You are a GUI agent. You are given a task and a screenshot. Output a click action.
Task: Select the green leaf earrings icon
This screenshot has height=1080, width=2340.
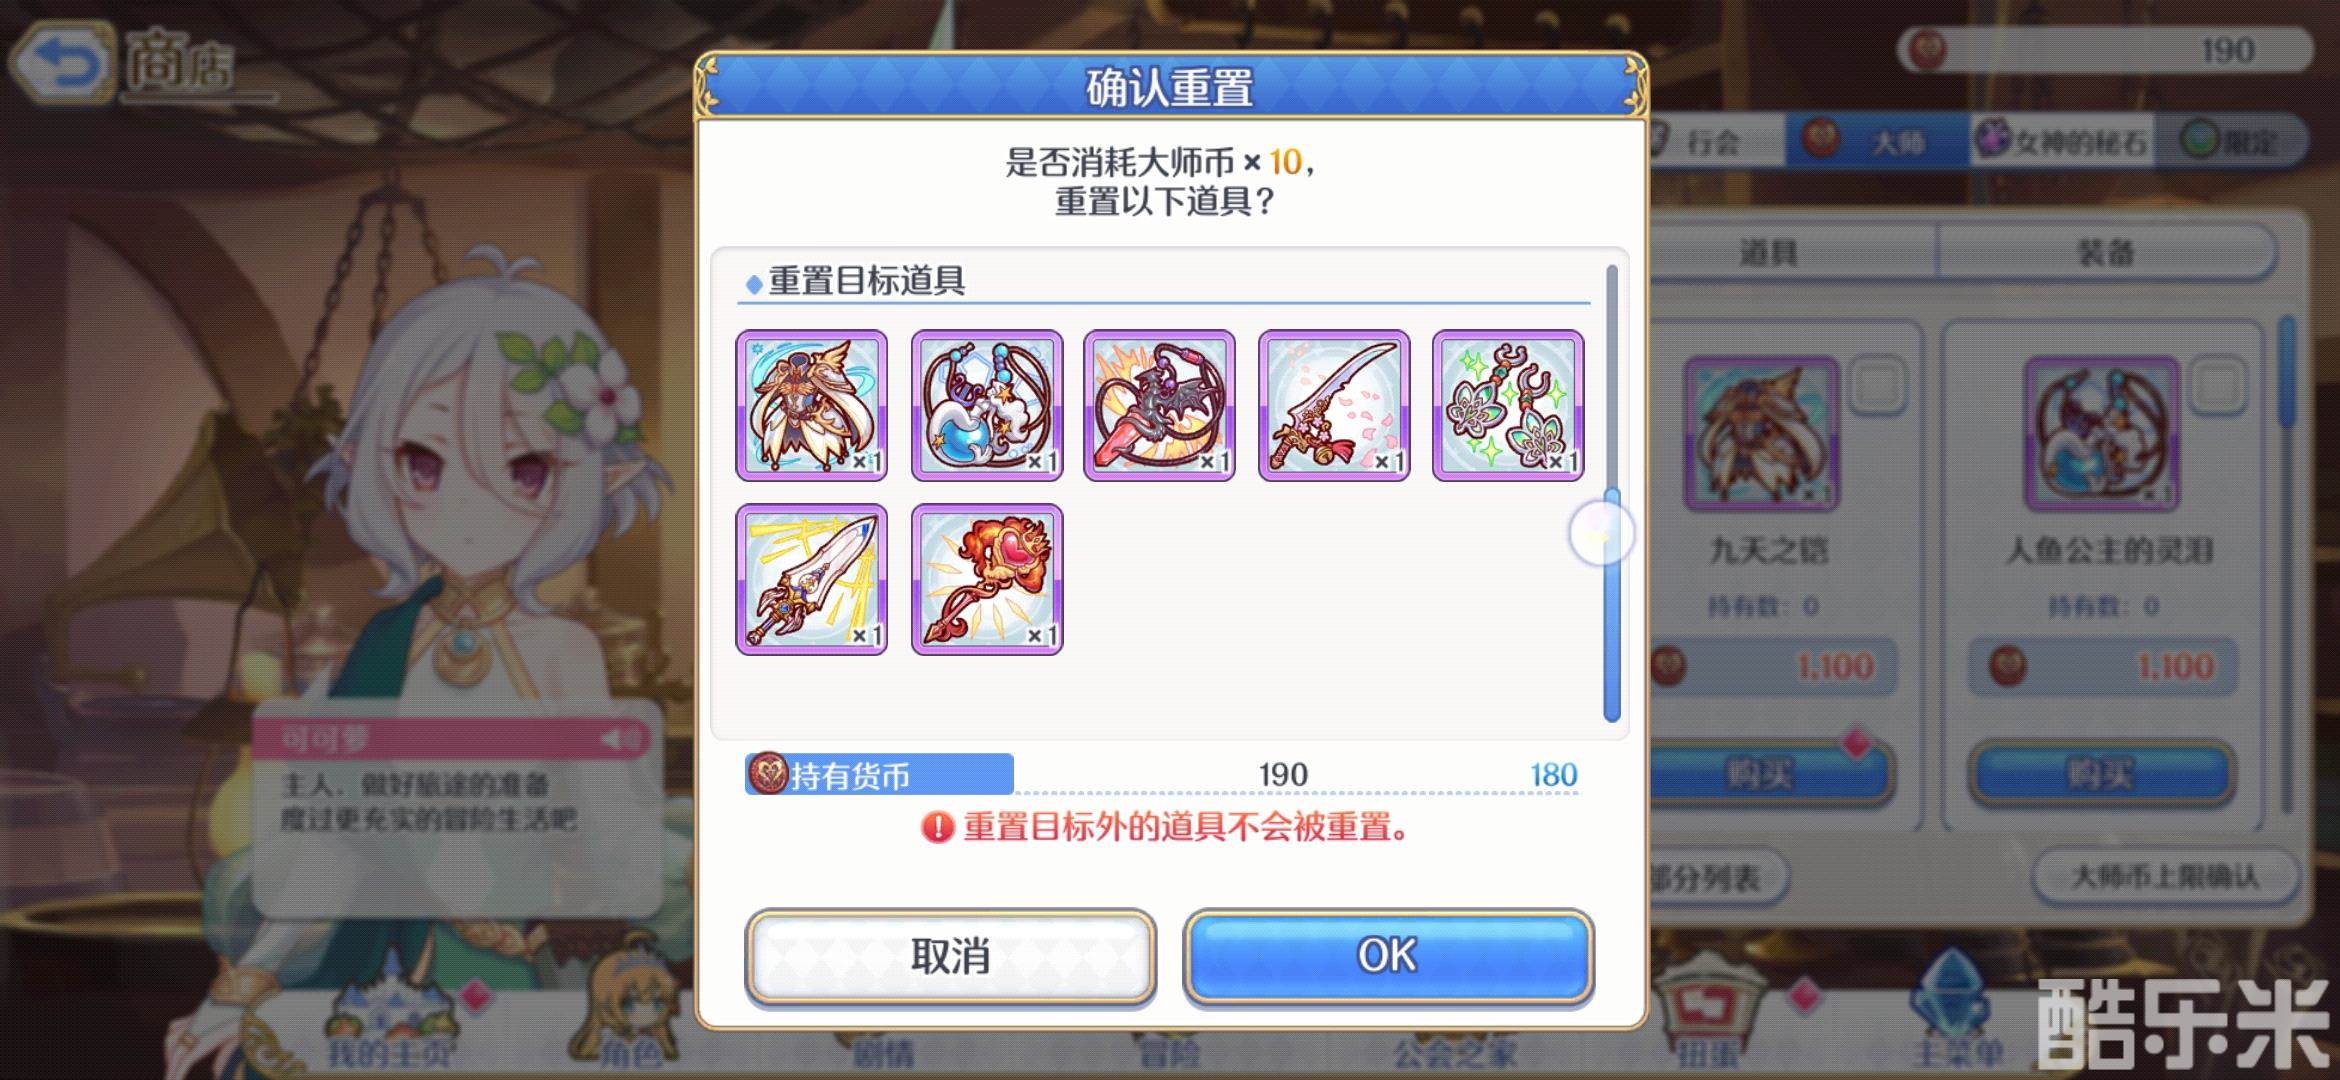tap(1508, 405)
